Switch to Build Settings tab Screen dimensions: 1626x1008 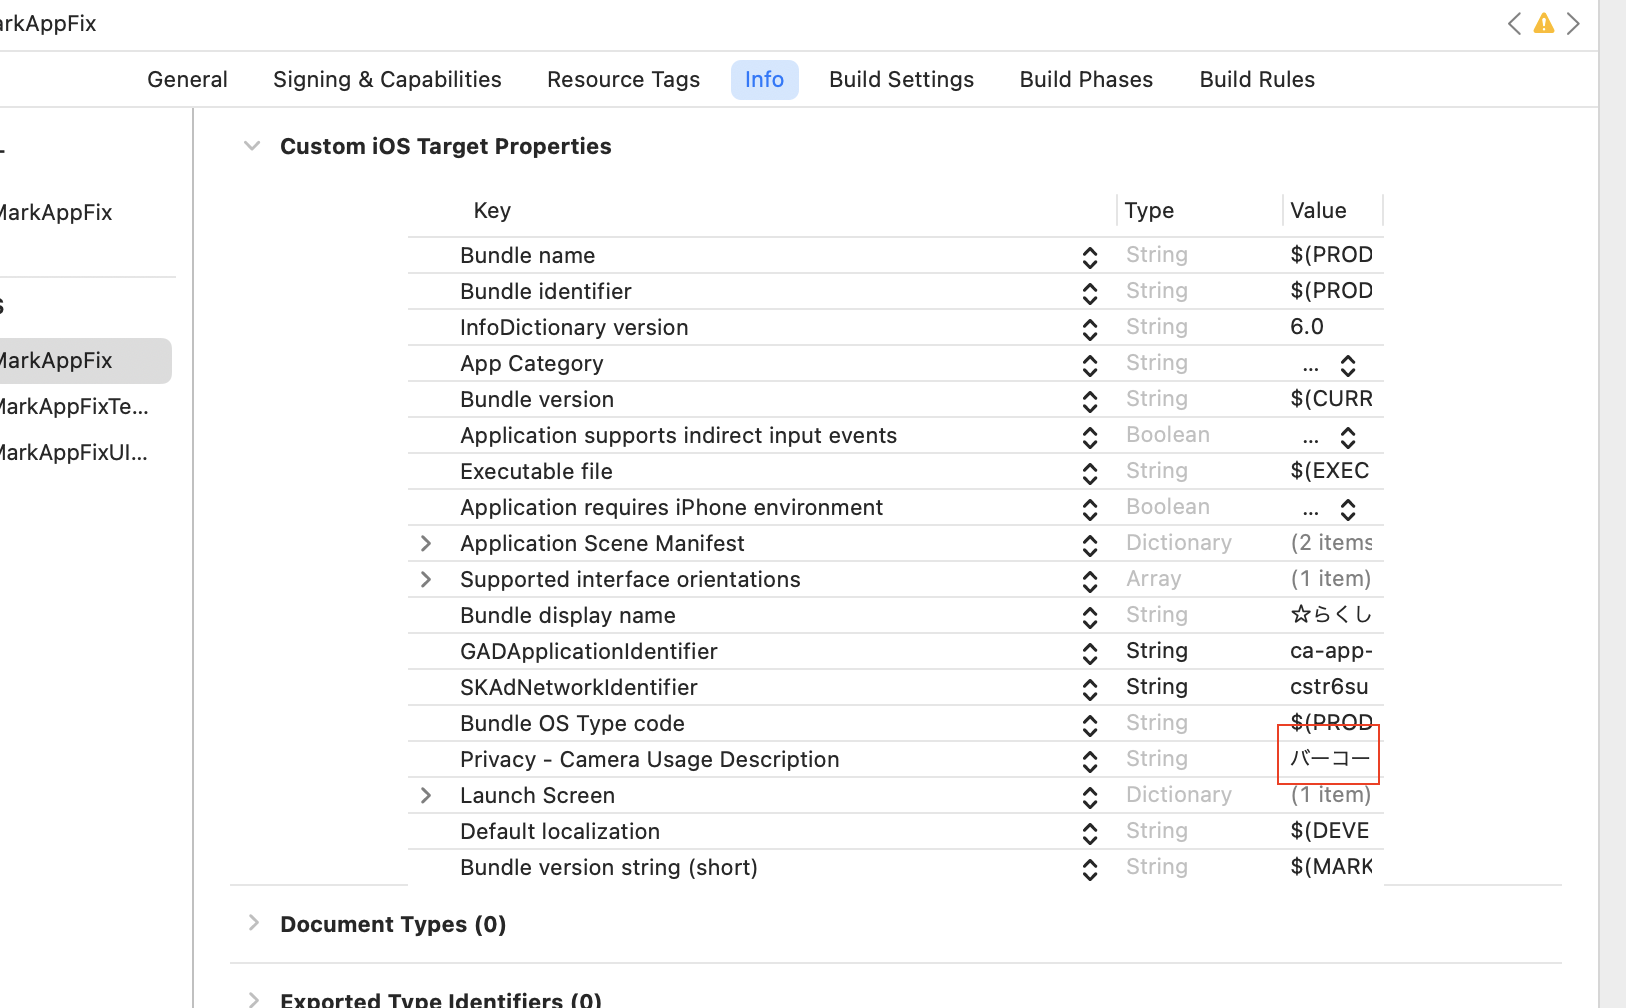pos(901,79)
